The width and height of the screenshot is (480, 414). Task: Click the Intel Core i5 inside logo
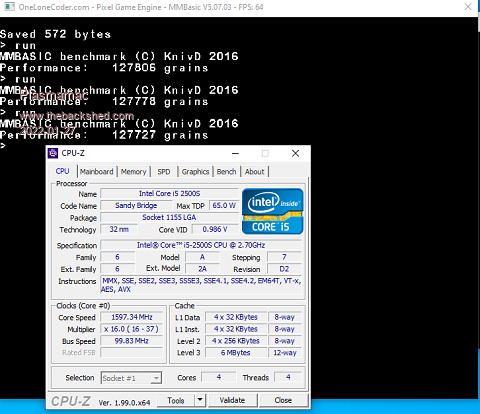[x=273, y=211]
